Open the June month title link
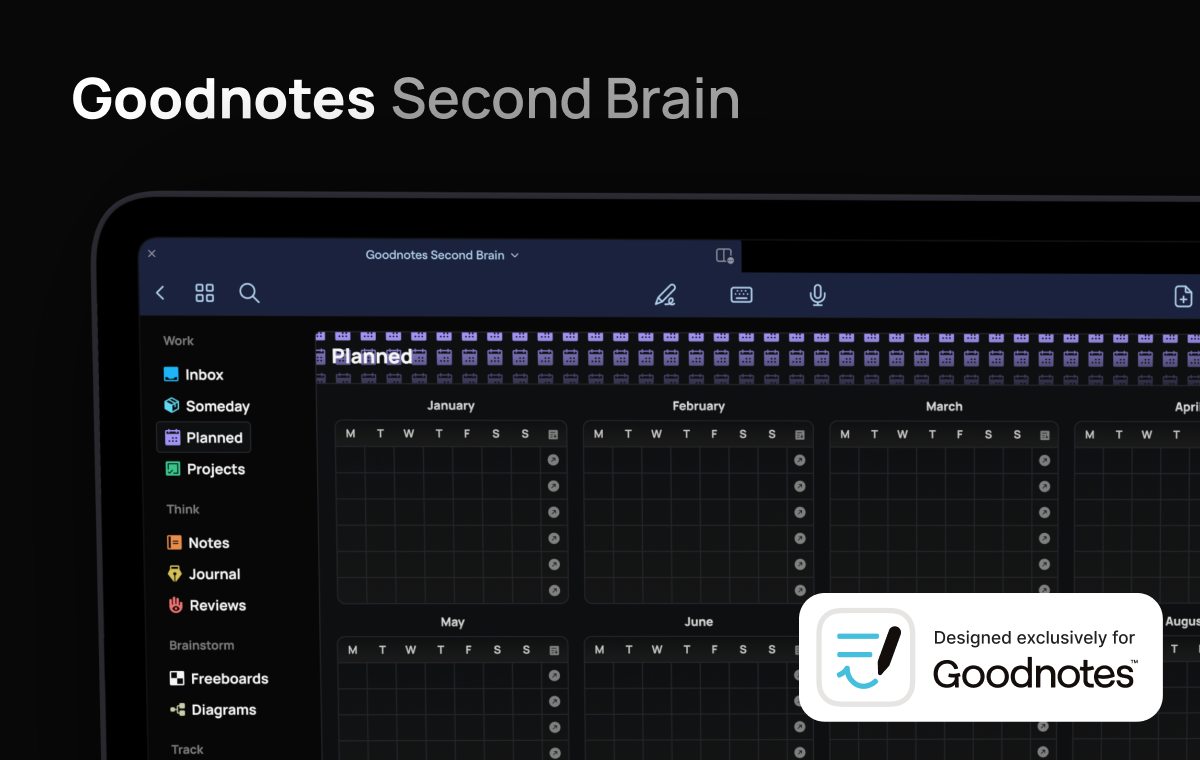Image resolution: width=1200 pixels, height=760 pixels. pos(699,622)
